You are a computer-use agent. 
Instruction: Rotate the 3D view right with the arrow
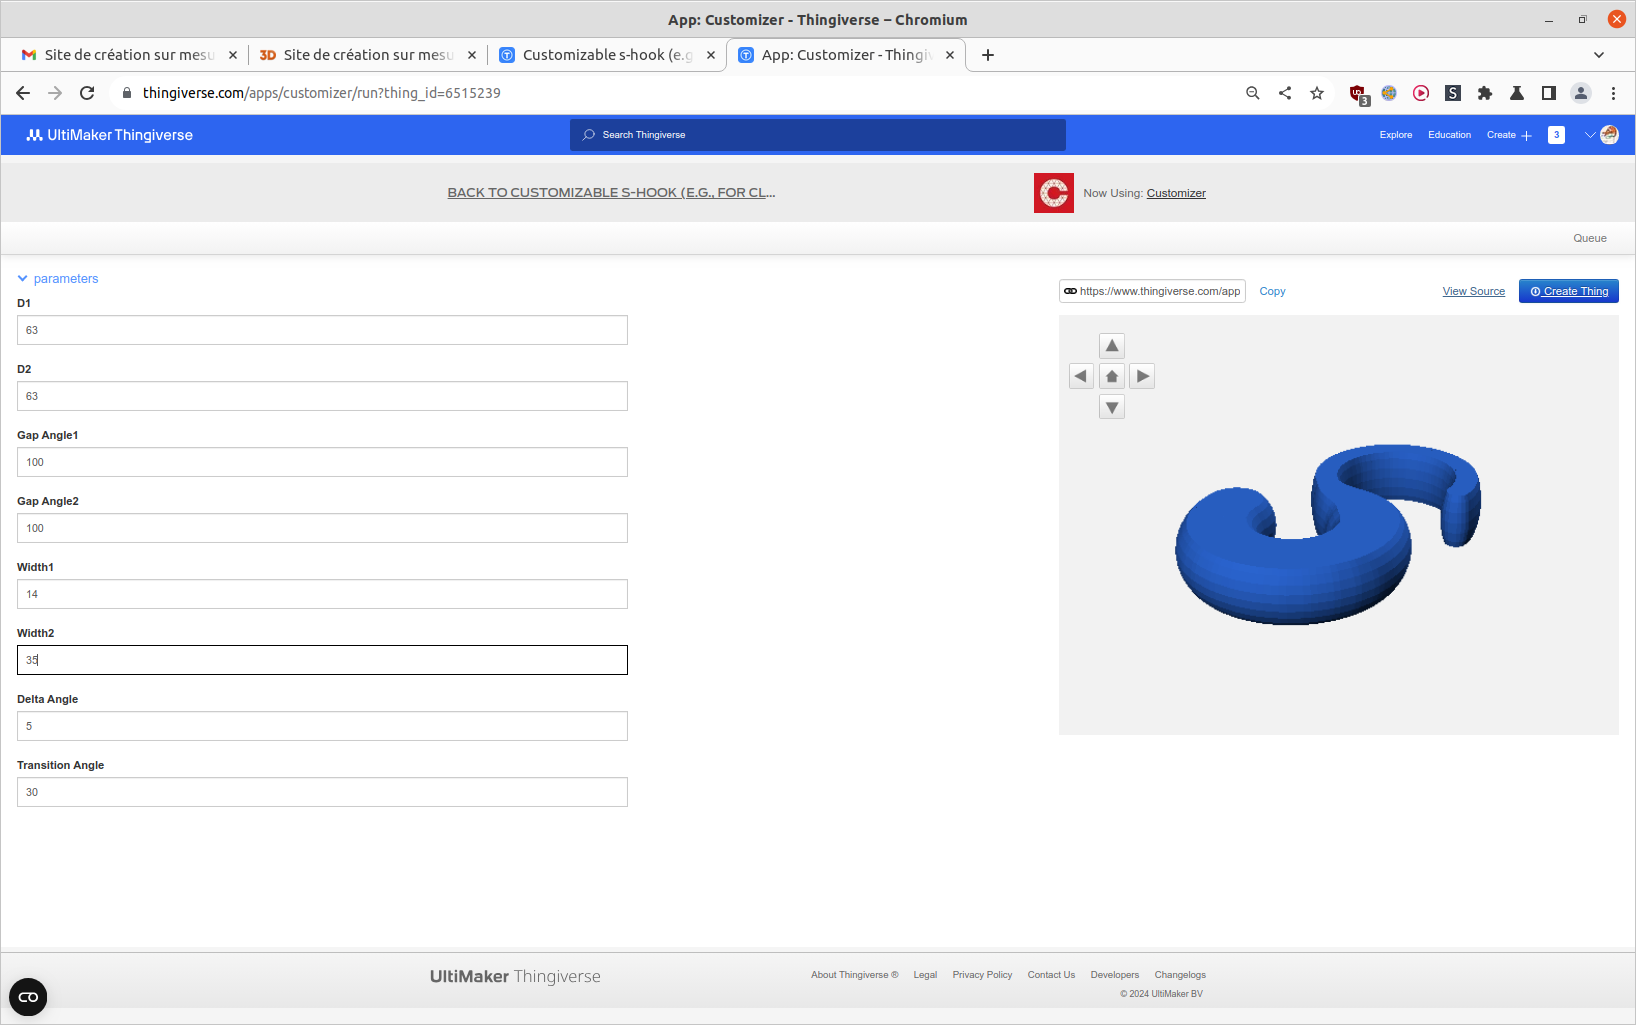[1142, 376]
